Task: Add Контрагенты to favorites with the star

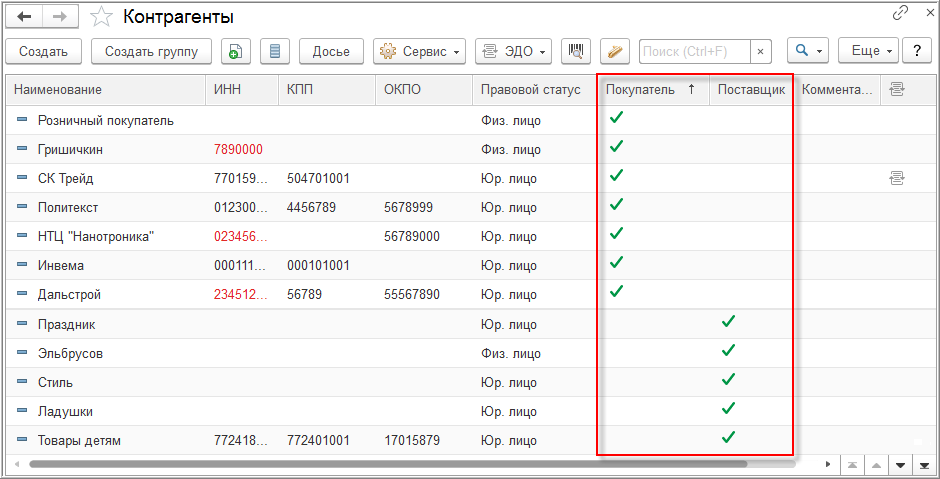Action: point(101,17)
